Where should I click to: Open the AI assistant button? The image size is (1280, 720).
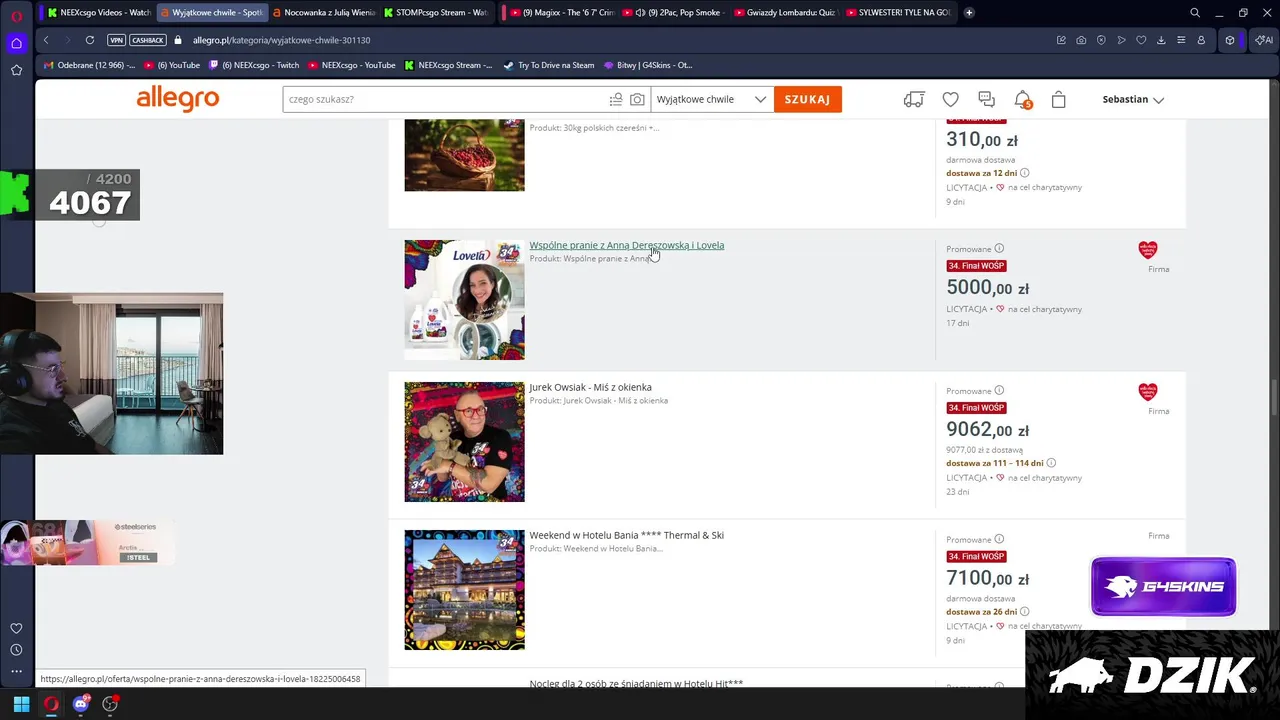tap(1263, 40)
